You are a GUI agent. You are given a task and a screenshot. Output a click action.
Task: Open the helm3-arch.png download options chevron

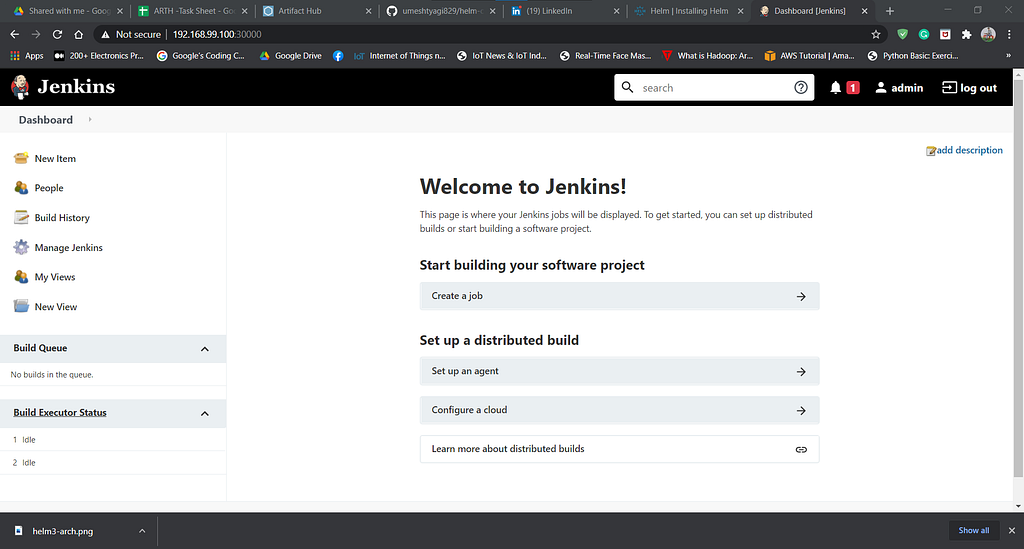coord(142,531)
